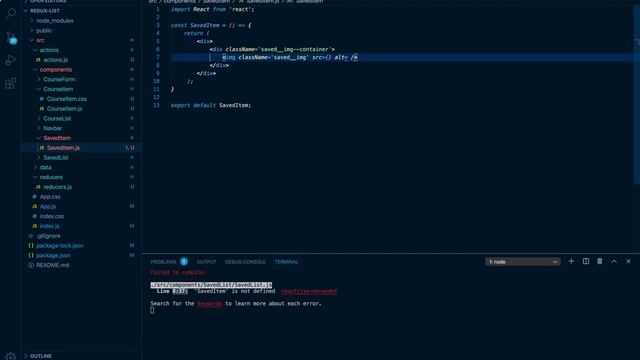Click the SavedList.js path in terminal
The image size is (640, 360).
pyautogui.click(x=211, y=285)
